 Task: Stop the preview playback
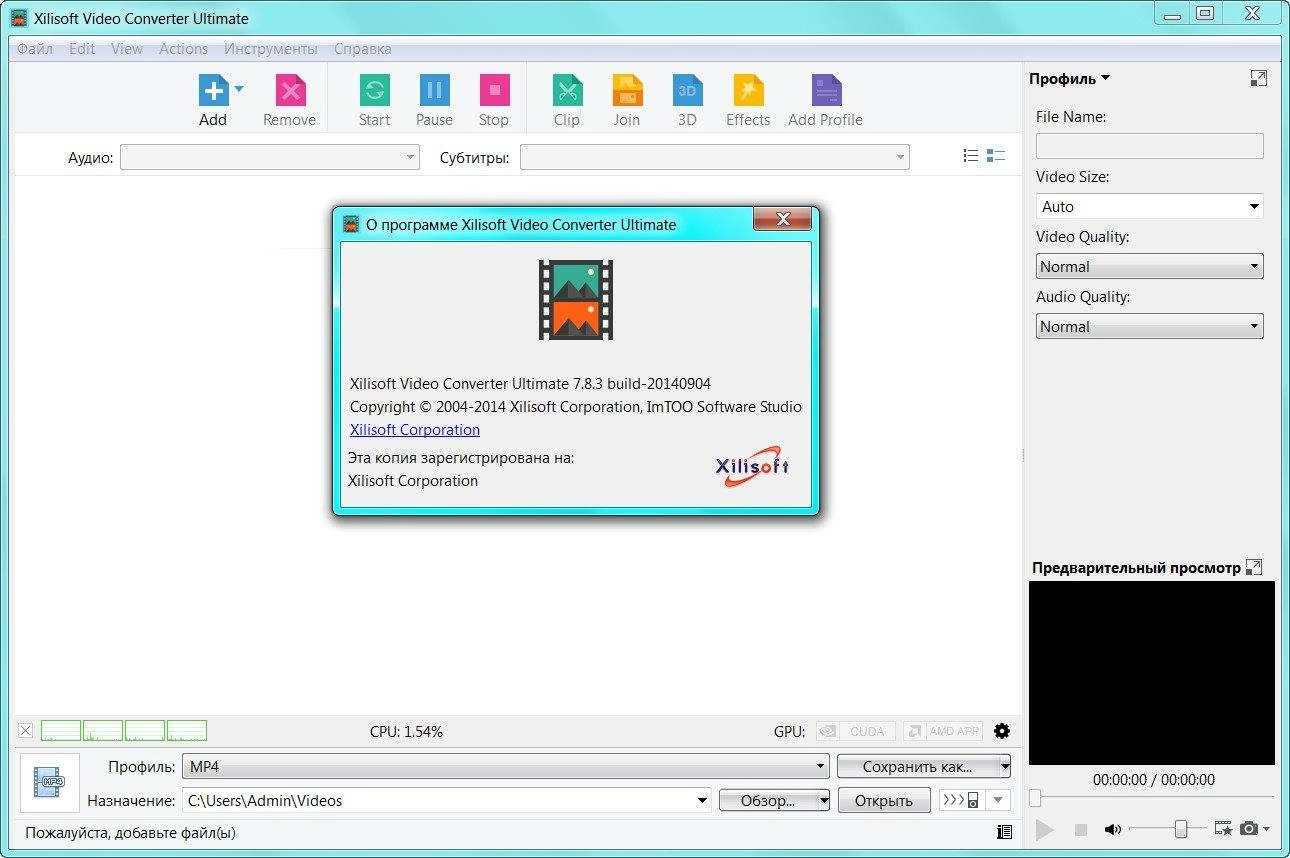tap(1080, 829)
